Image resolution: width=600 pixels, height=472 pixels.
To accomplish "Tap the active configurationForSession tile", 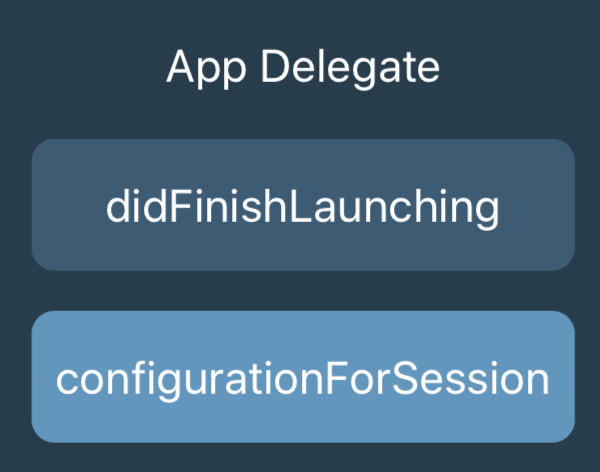I will pyautogui.click(x=303, y=377).
